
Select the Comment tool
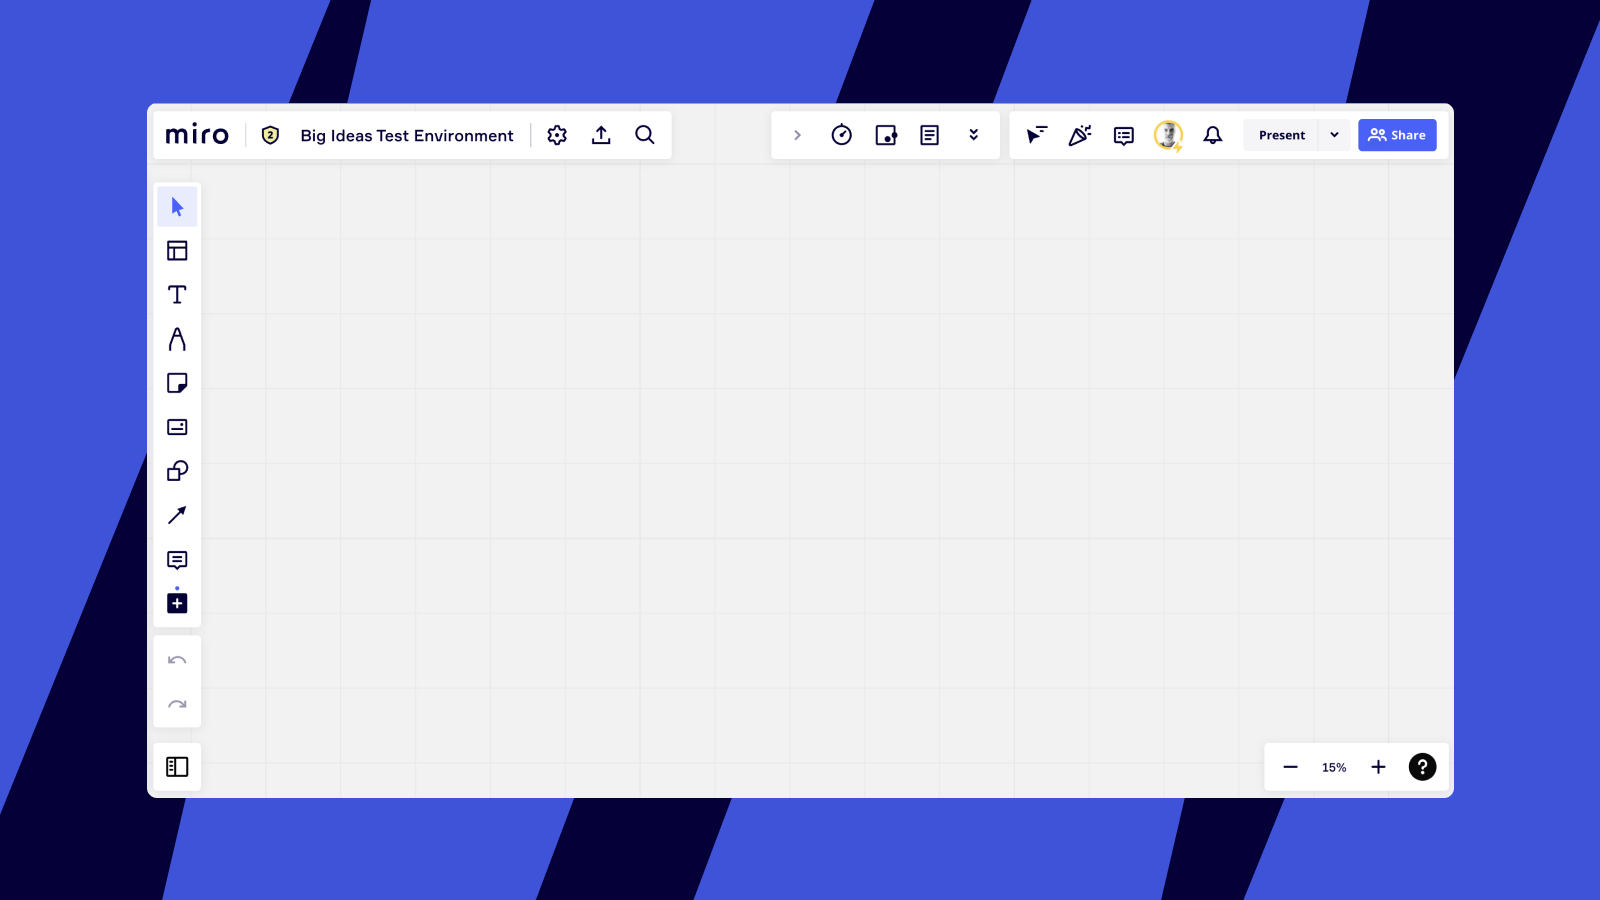tap(177, 559)
